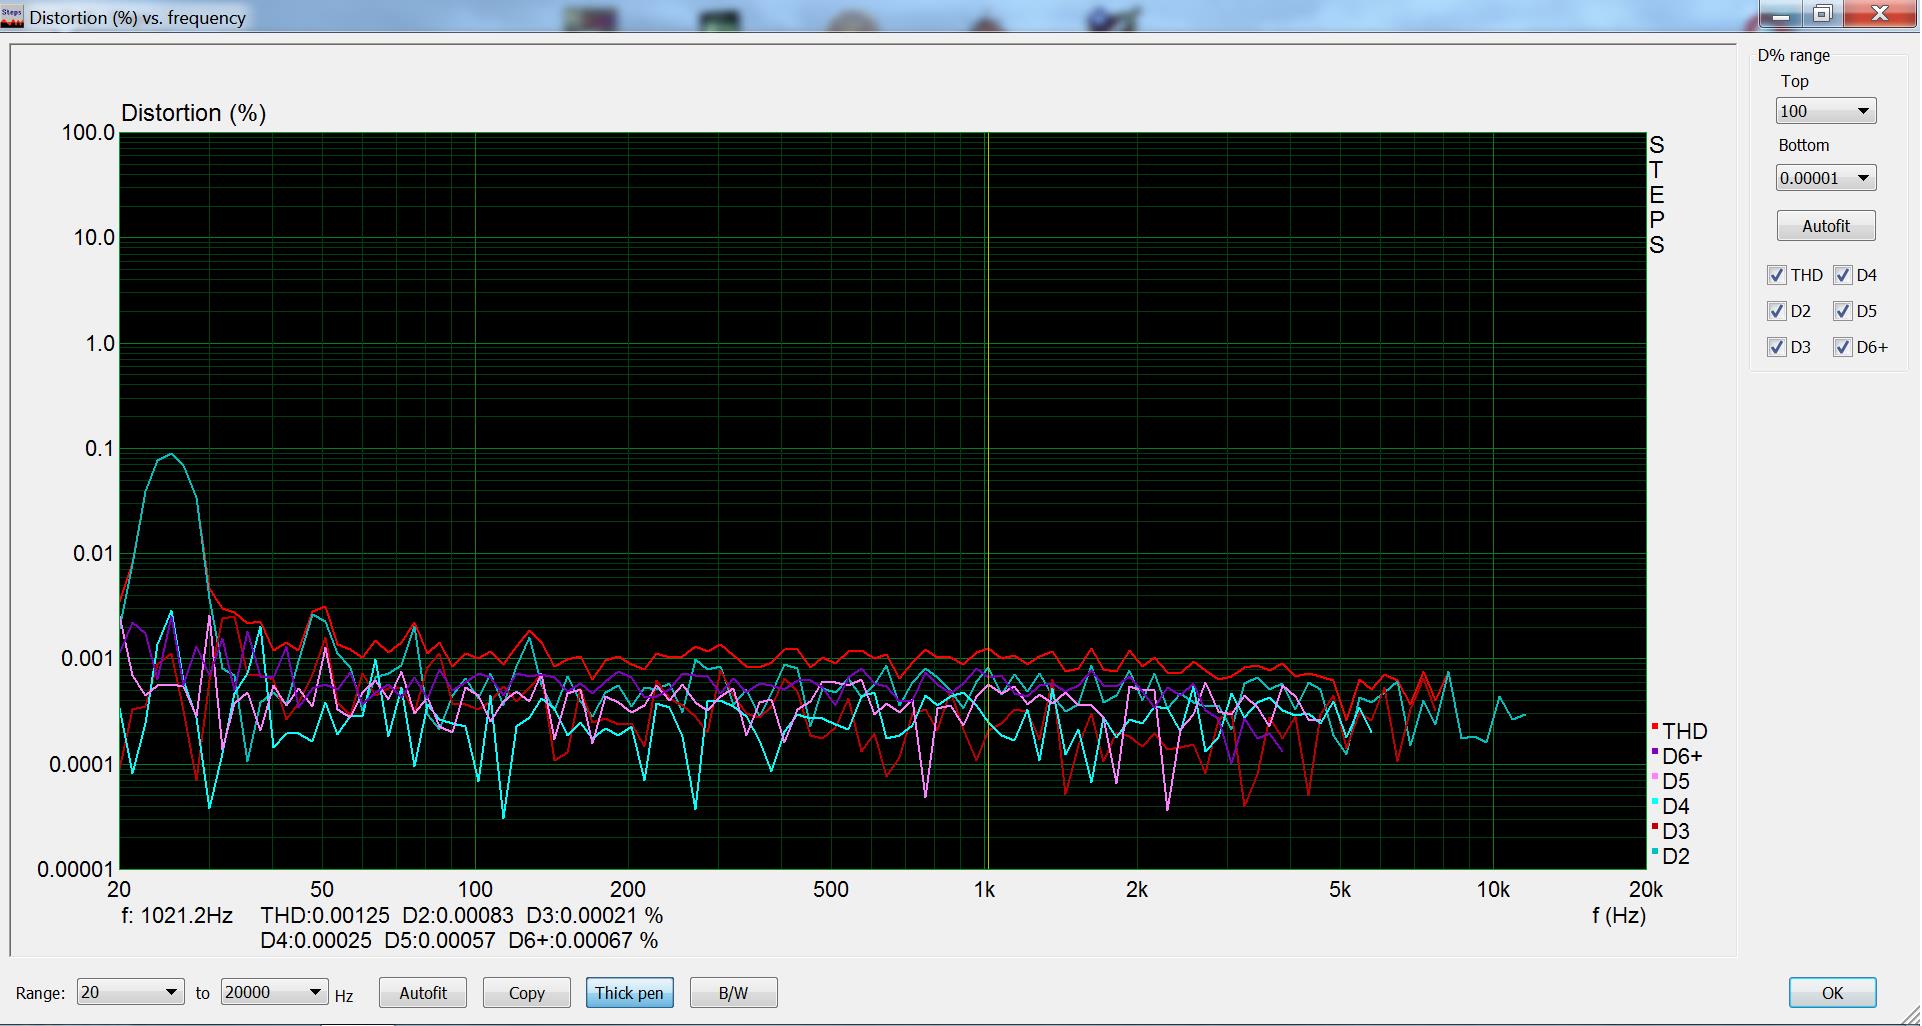Click the THD legend entry

1679,731
